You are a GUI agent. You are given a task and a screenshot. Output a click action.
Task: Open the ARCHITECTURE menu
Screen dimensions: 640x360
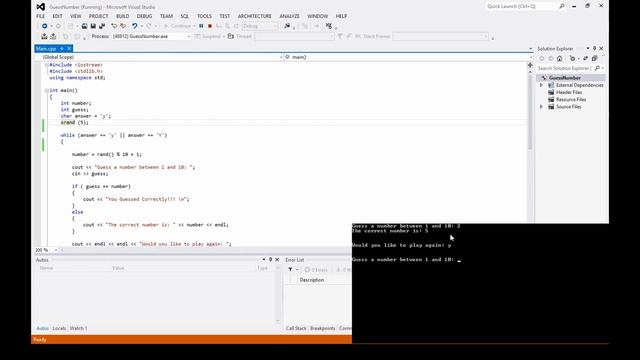pyautogui.click(x=254, y=16)
